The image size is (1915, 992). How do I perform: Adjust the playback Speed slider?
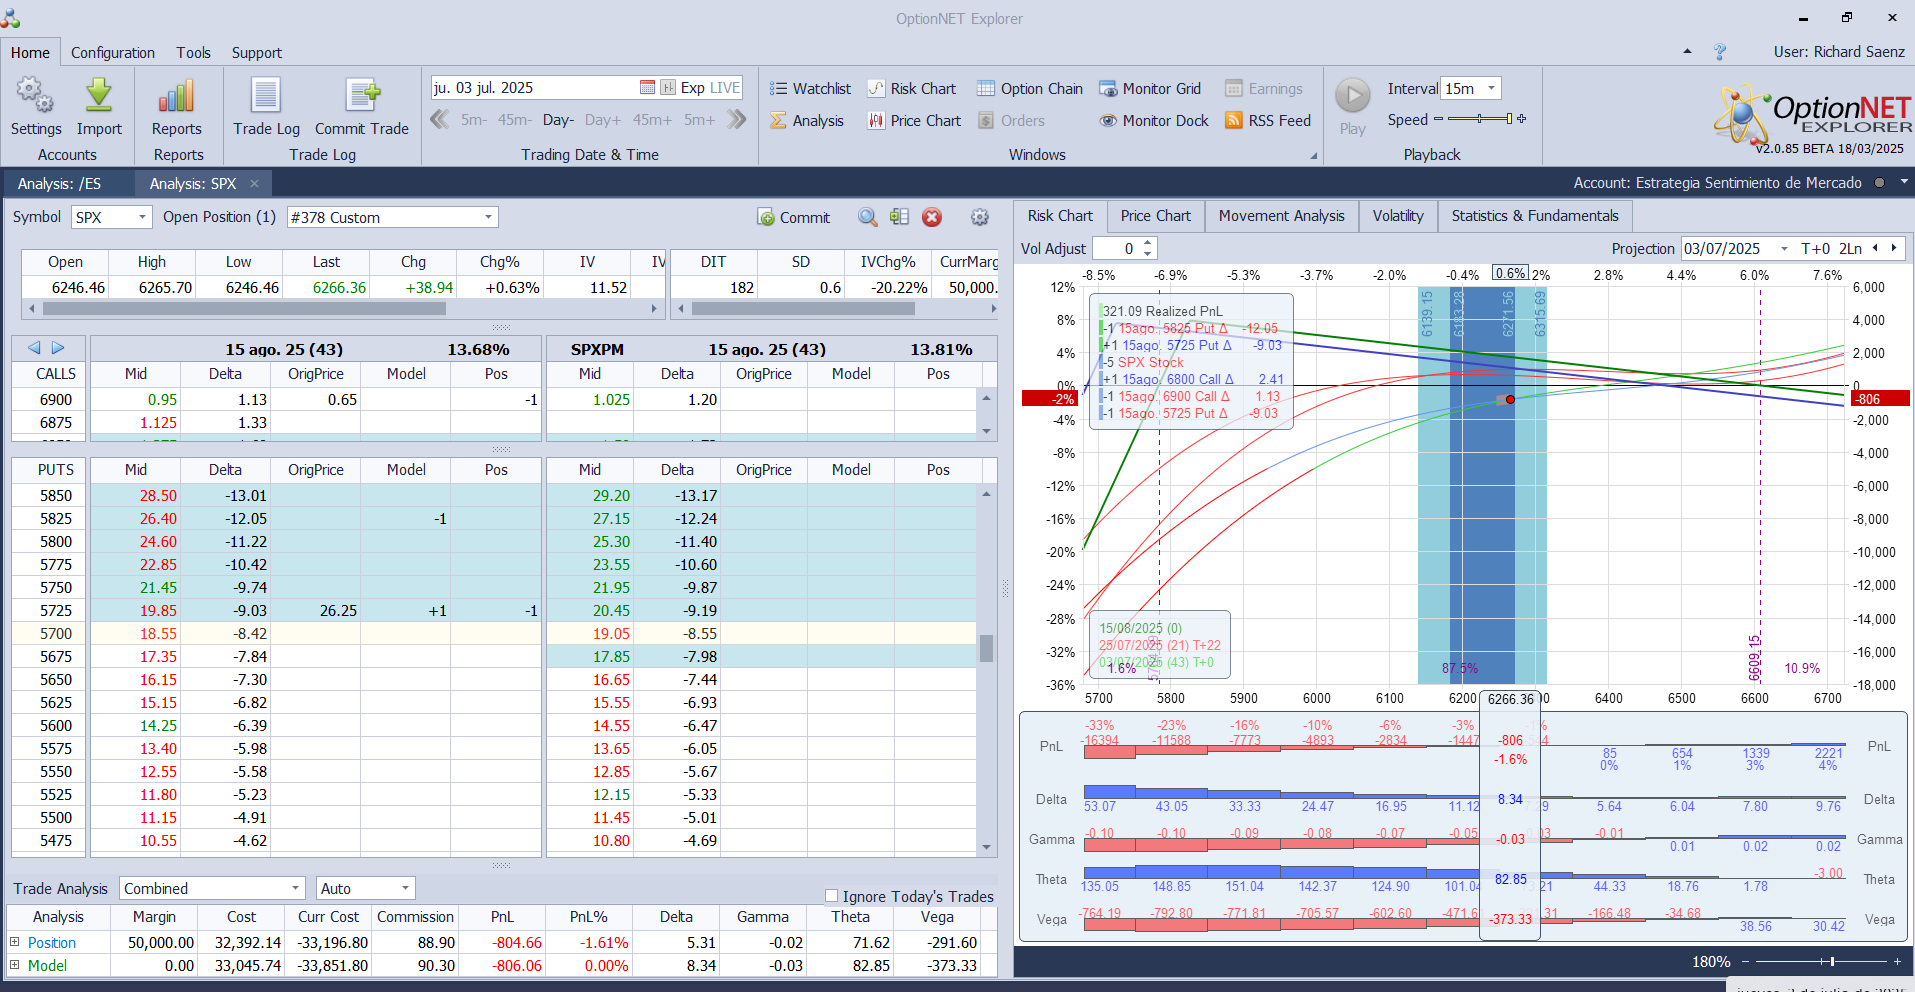tap(1480, 119)
